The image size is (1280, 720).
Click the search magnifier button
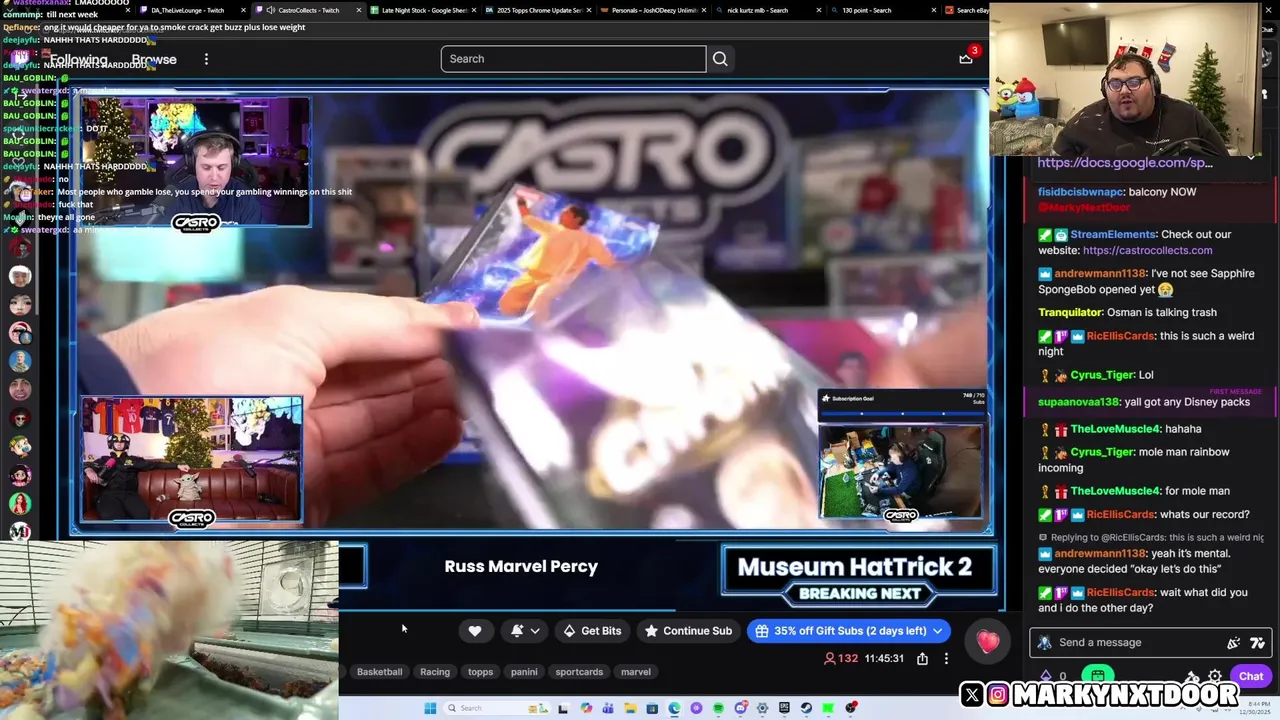[x=720, y=59]
